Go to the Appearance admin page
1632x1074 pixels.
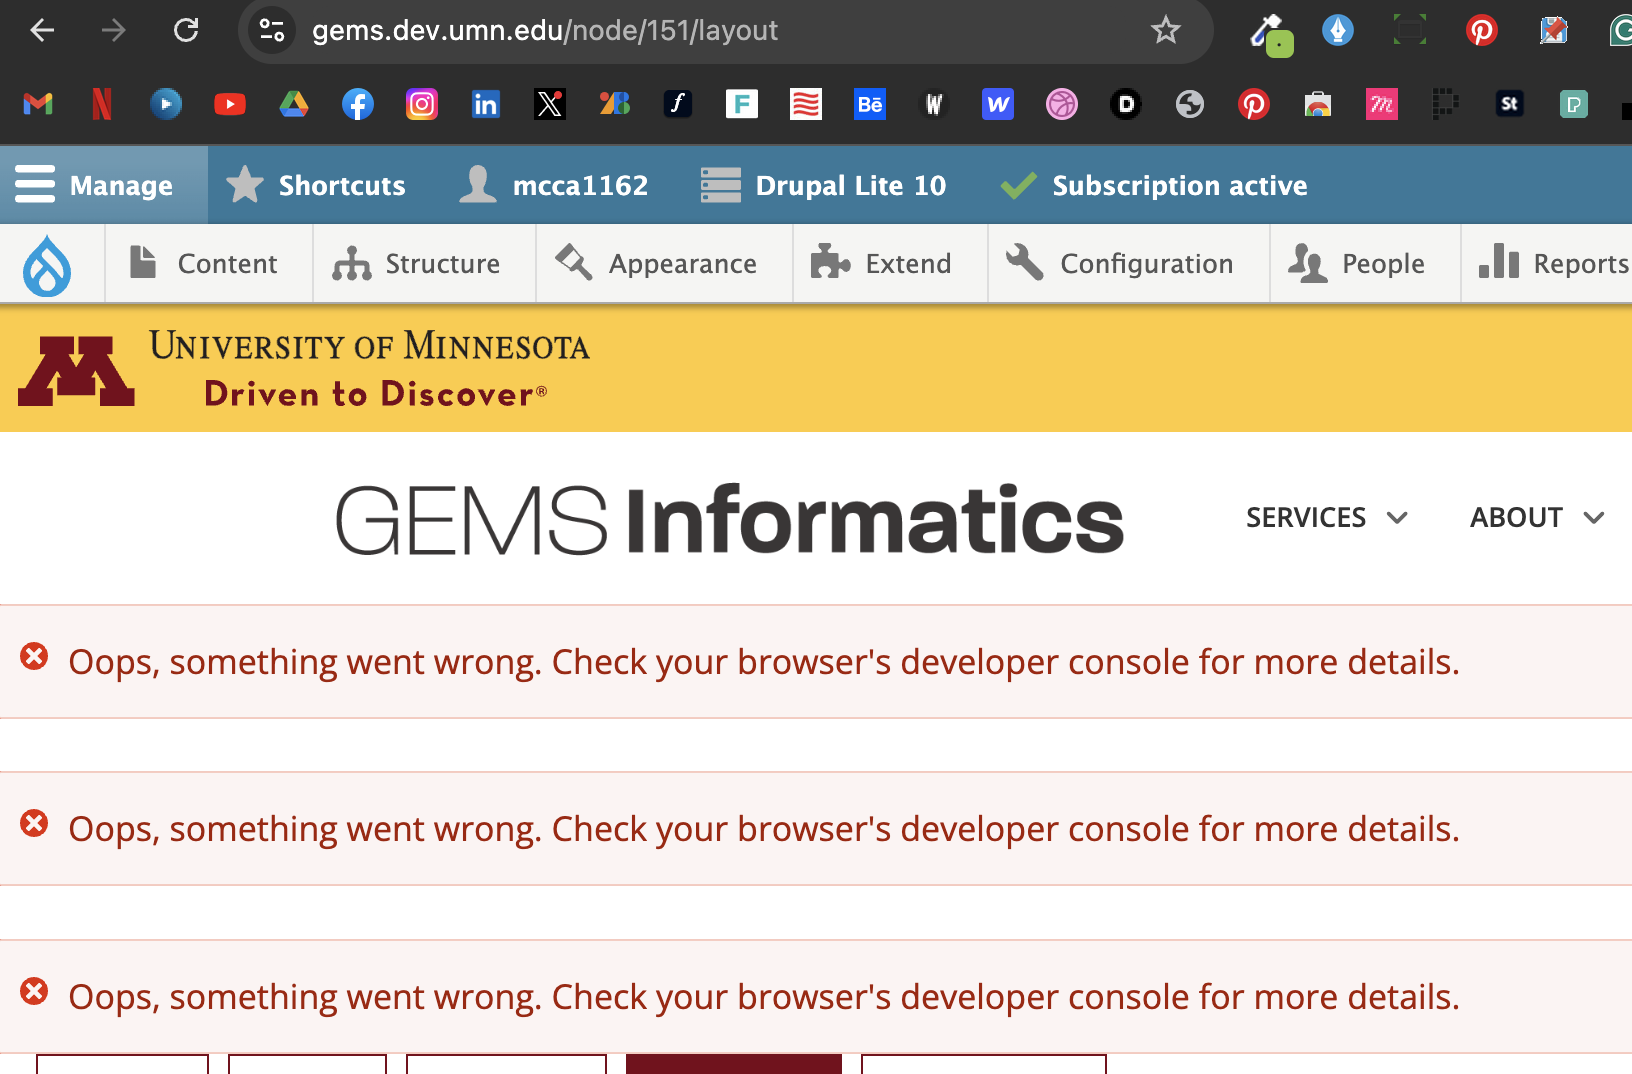pyautogui.click(x=658, y=264)
